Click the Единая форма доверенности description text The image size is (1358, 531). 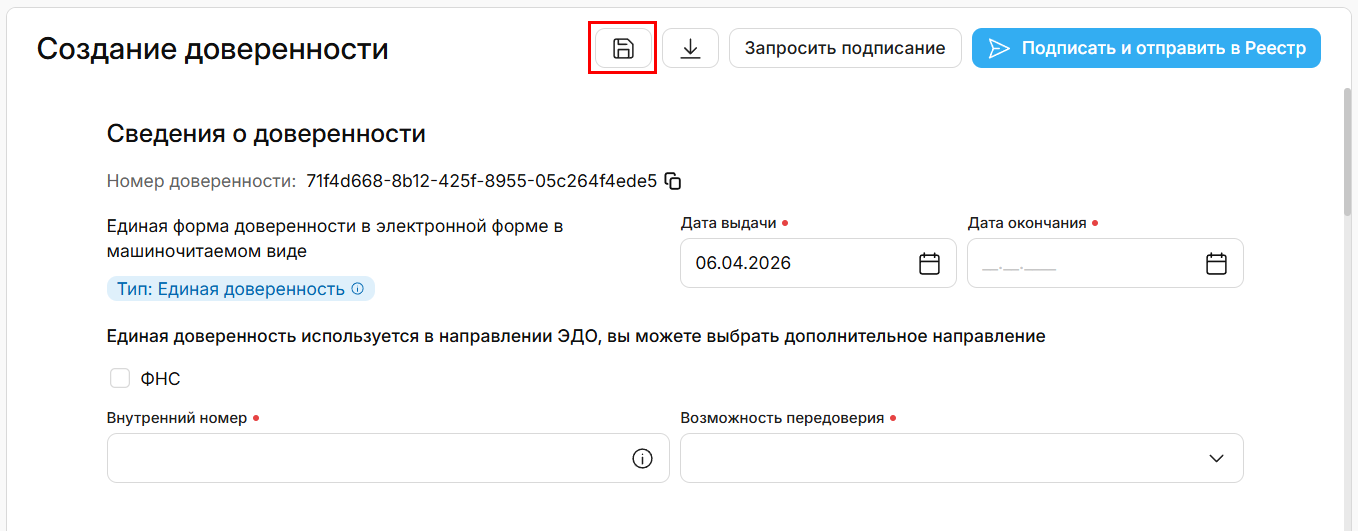[x=334, y=238]
